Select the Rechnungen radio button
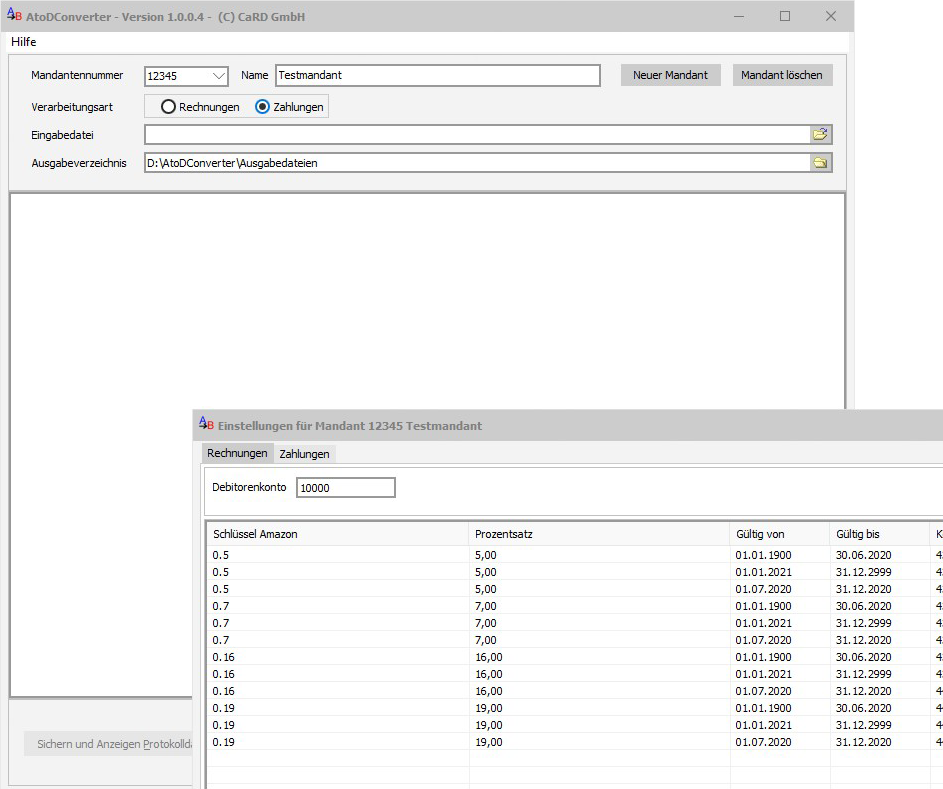The height and width of the screenshot is (789, 943). click(x=169, y=107)
